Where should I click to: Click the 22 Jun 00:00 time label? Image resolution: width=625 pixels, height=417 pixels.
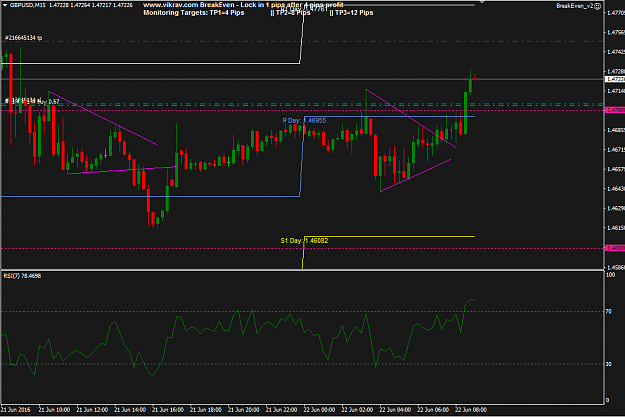pos(319,409)
